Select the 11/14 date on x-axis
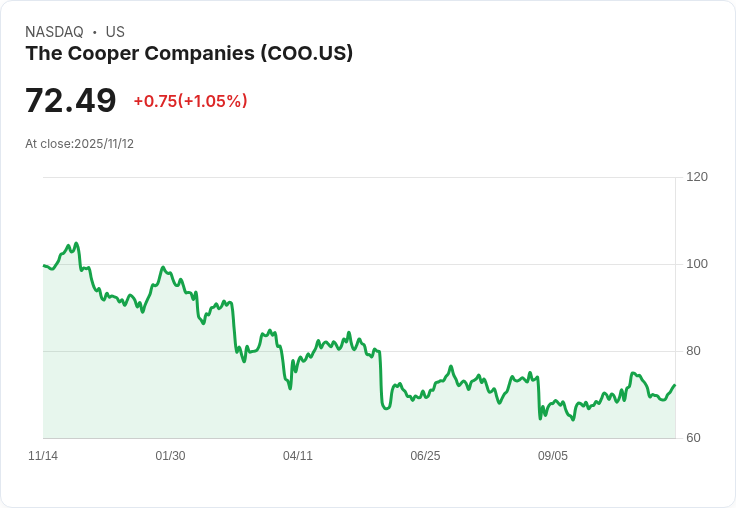Image resolution: width=736 pixels, height=508 pixels. (x=43, y=456)
